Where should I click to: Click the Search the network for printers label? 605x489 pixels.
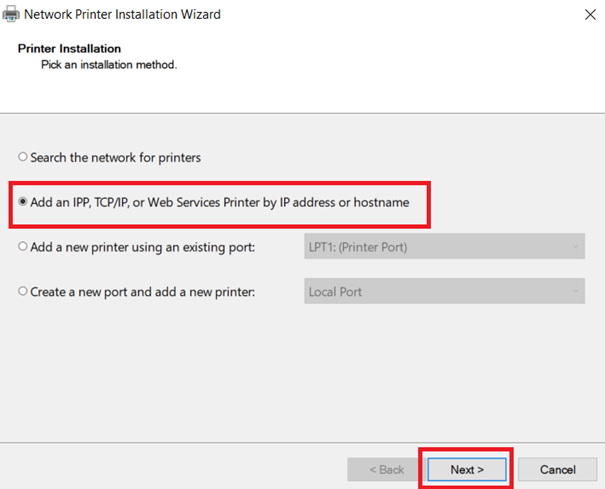tap(116, 157)
